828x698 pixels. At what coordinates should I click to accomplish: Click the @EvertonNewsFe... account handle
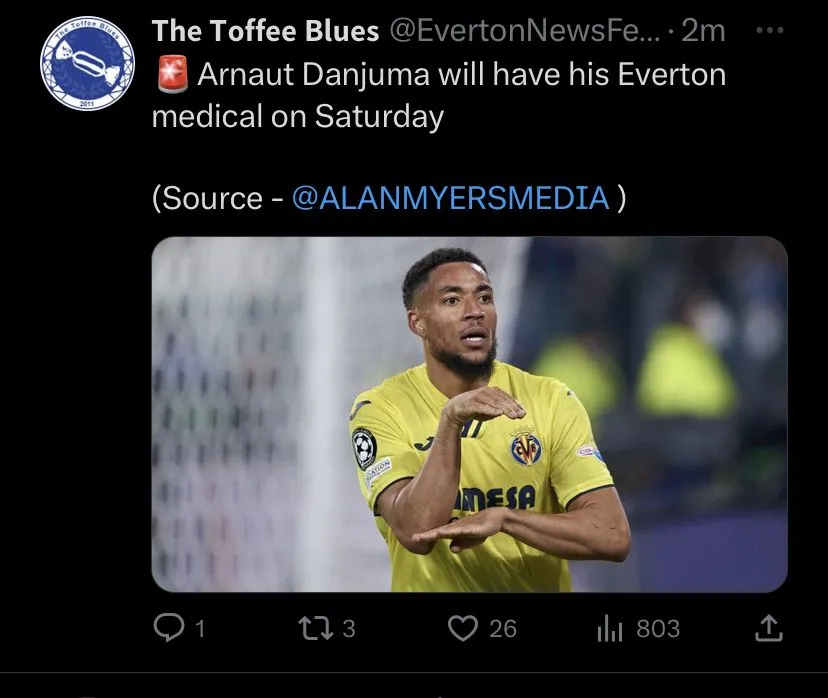pyautogui.click(x=520, y=31)
